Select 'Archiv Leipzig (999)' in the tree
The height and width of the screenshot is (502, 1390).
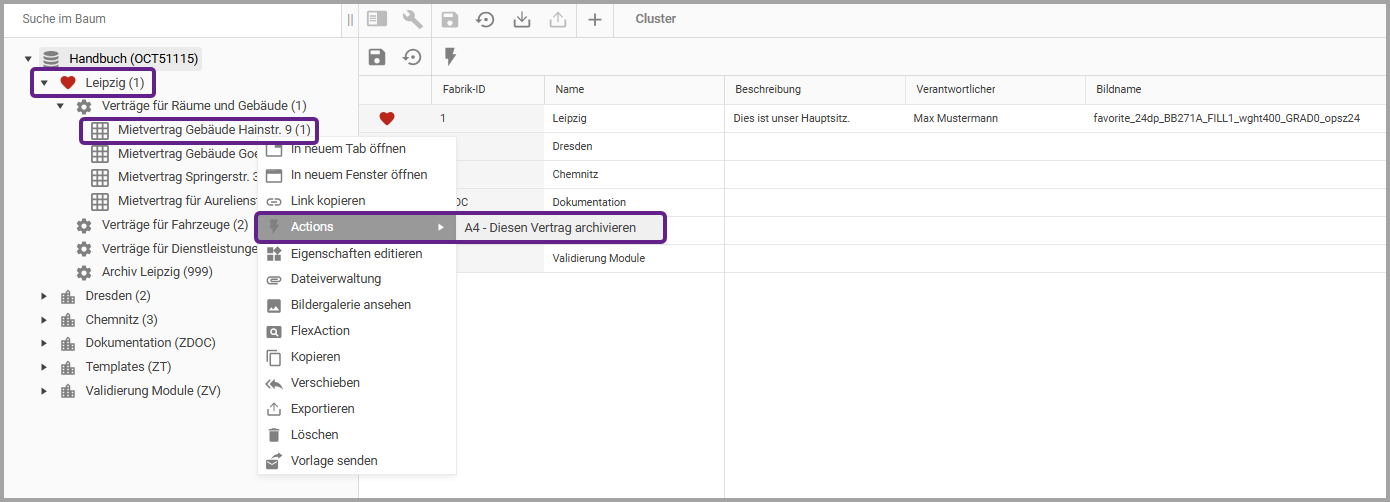pyautogui.click(x=156, y=272)
